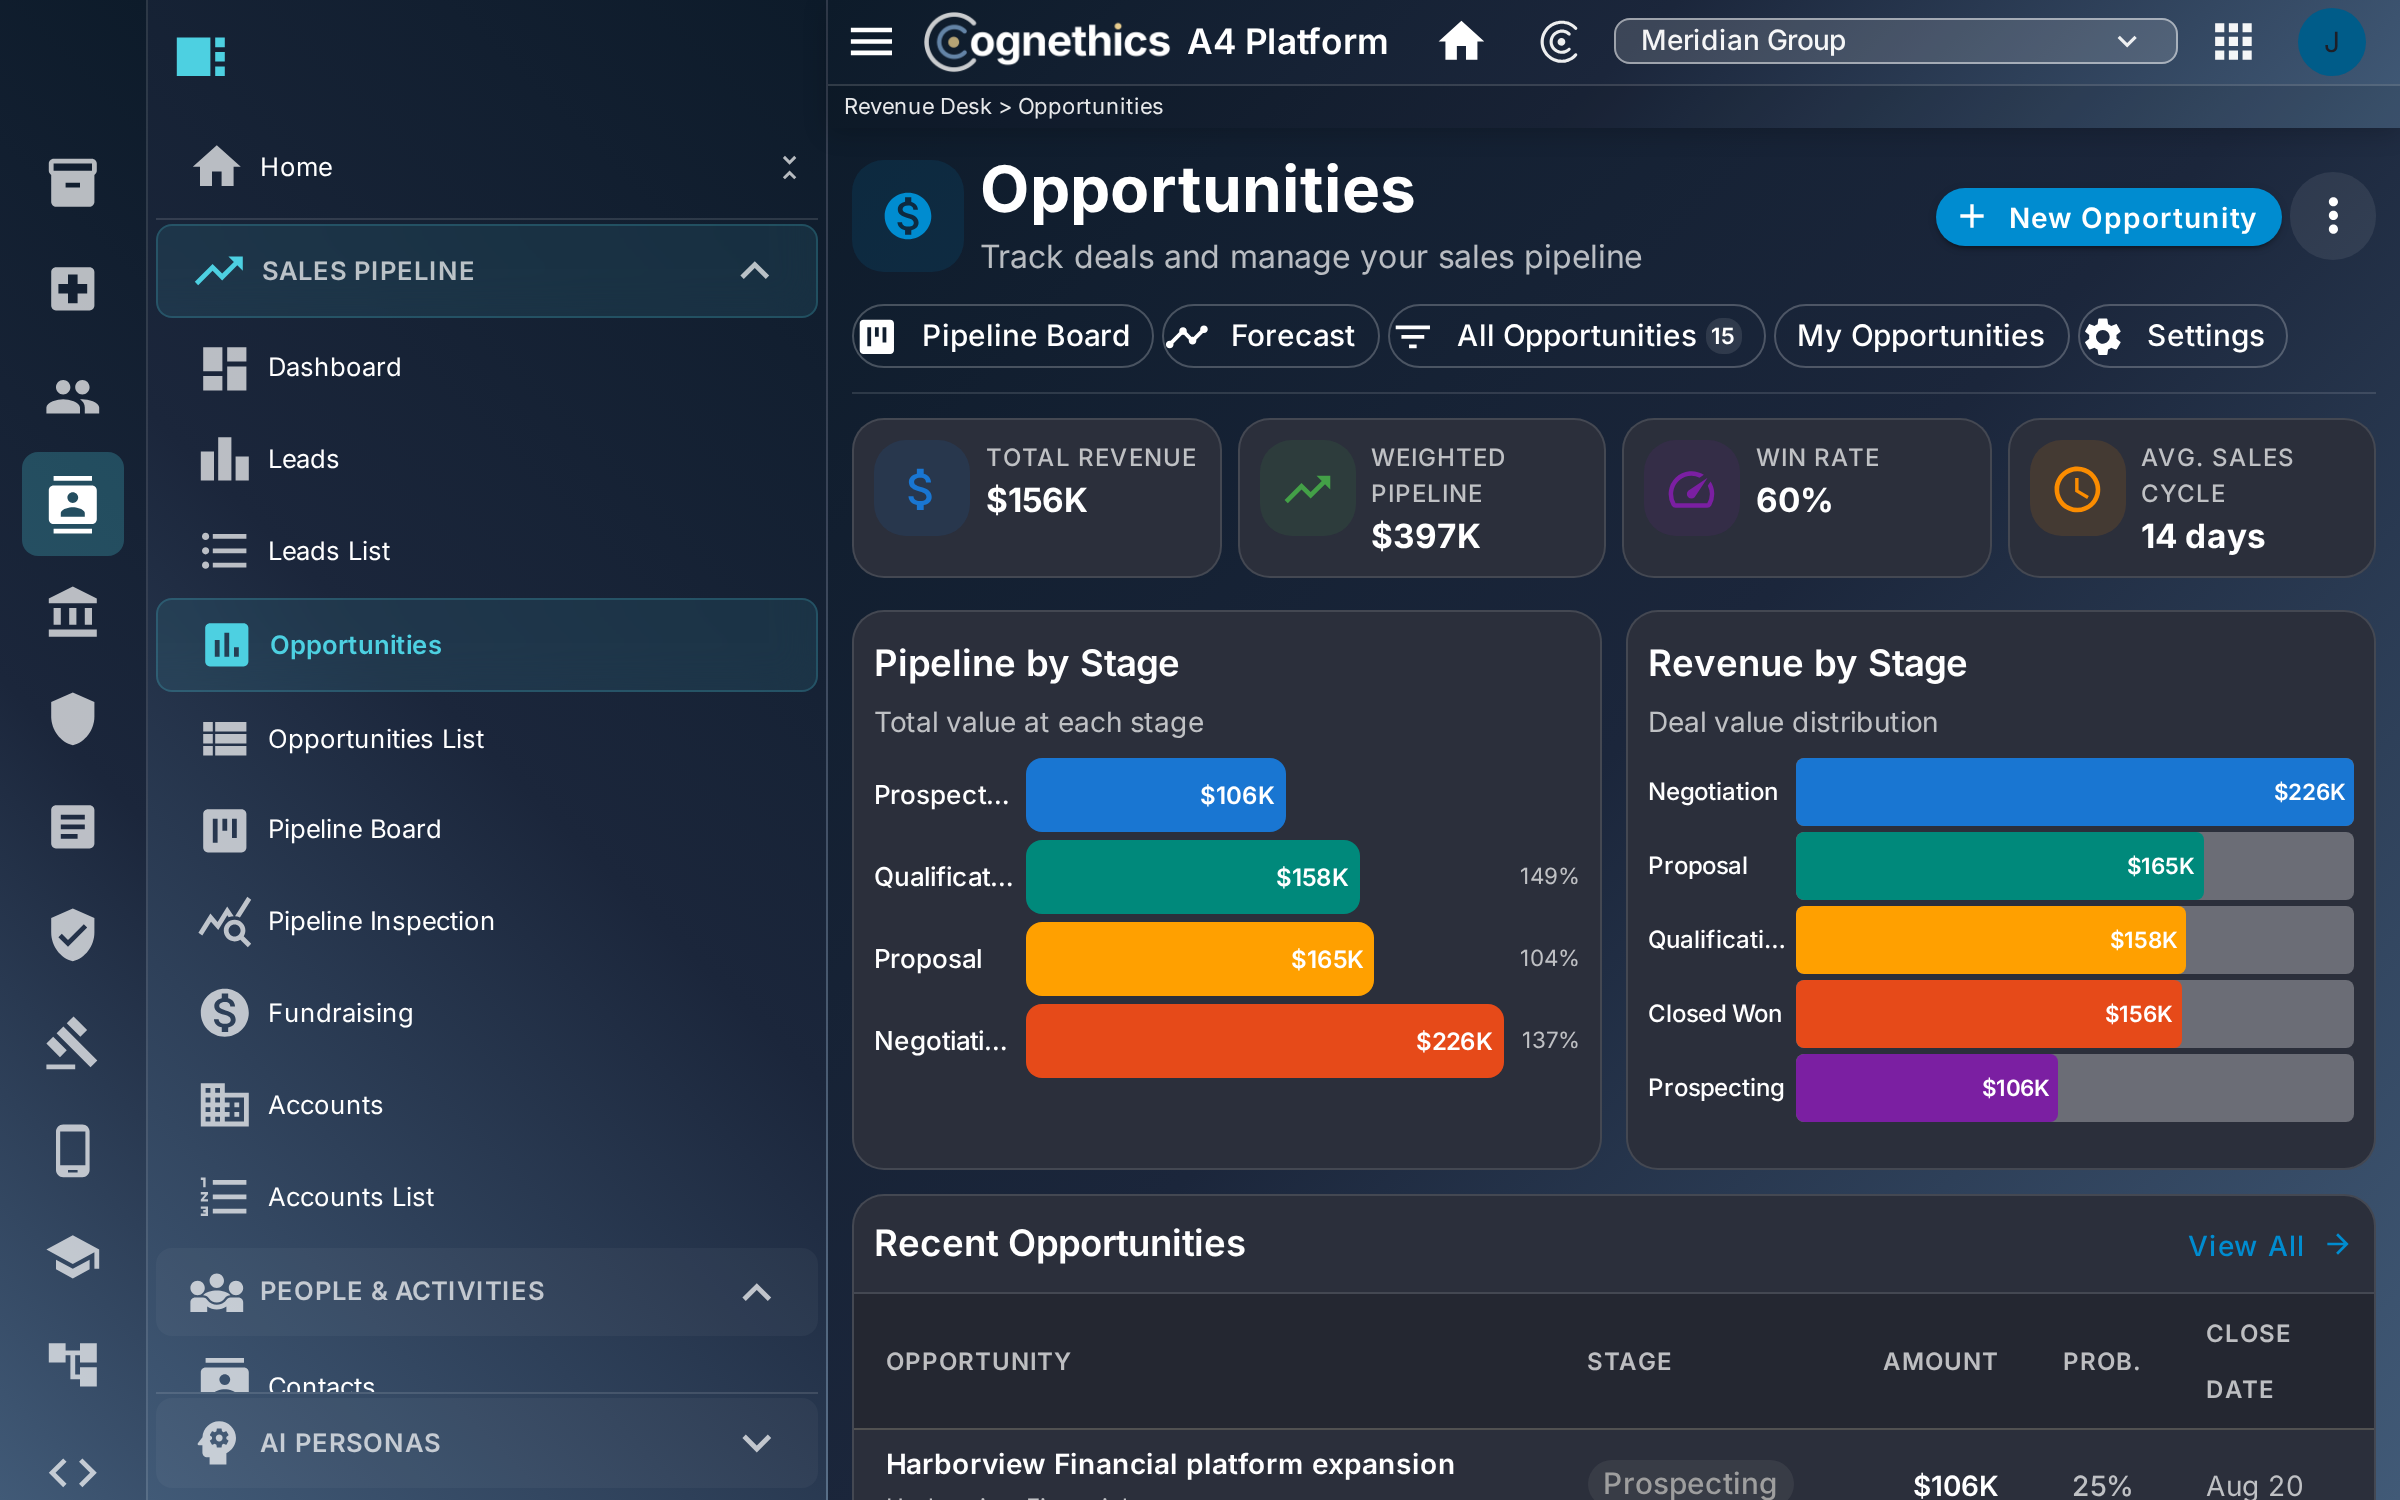Click the teal Qualification $158K pipeline bar
The image size is (2400, 1500).
click(x=1192, y=877)
